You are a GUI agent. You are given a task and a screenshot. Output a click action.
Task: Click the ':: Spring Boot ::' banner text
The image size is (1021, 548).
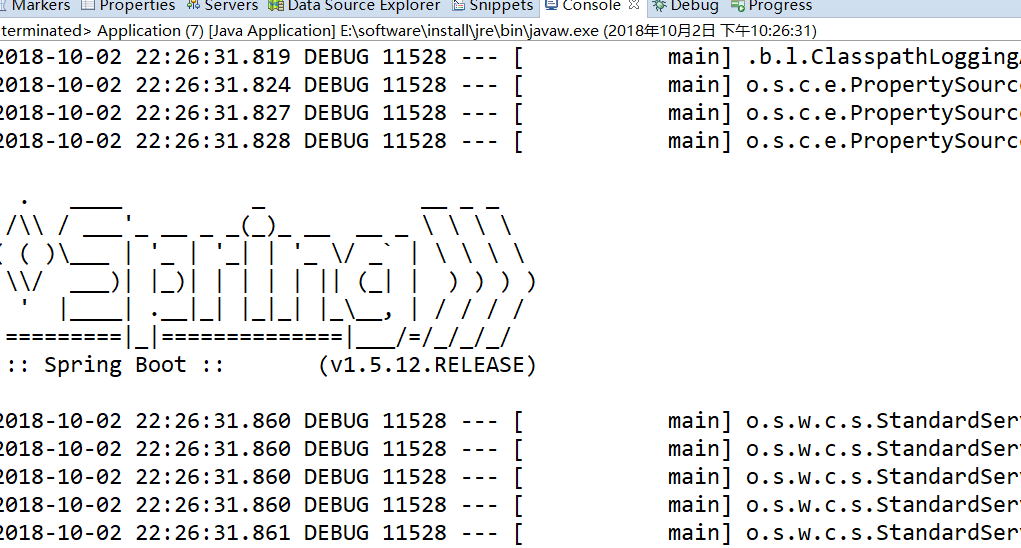115,365
